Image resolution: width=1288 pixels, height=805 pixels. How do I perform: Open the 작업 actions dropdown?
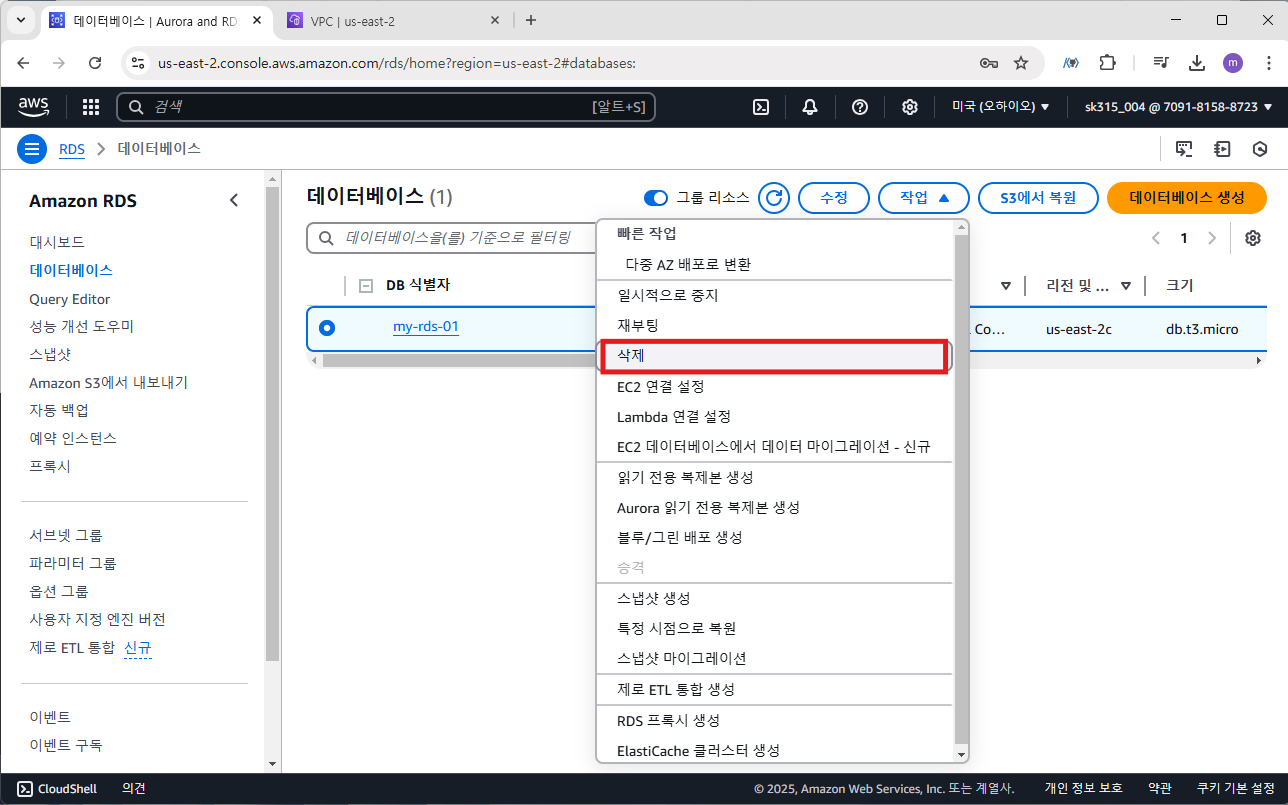click(x=923, y=198)
